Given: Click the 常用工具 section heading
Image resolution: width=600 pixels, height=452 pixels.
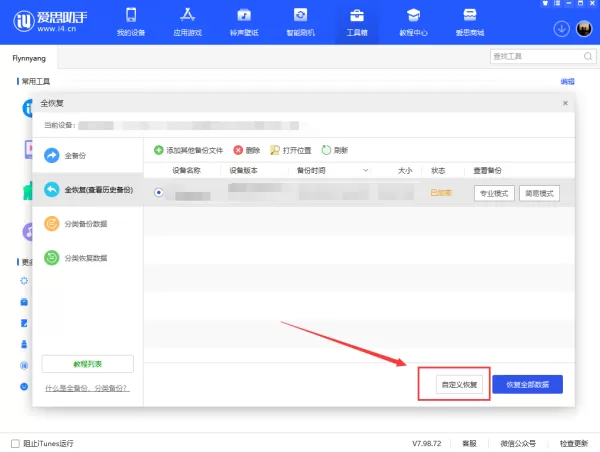Looking at the screenshot, I should 36,82.
